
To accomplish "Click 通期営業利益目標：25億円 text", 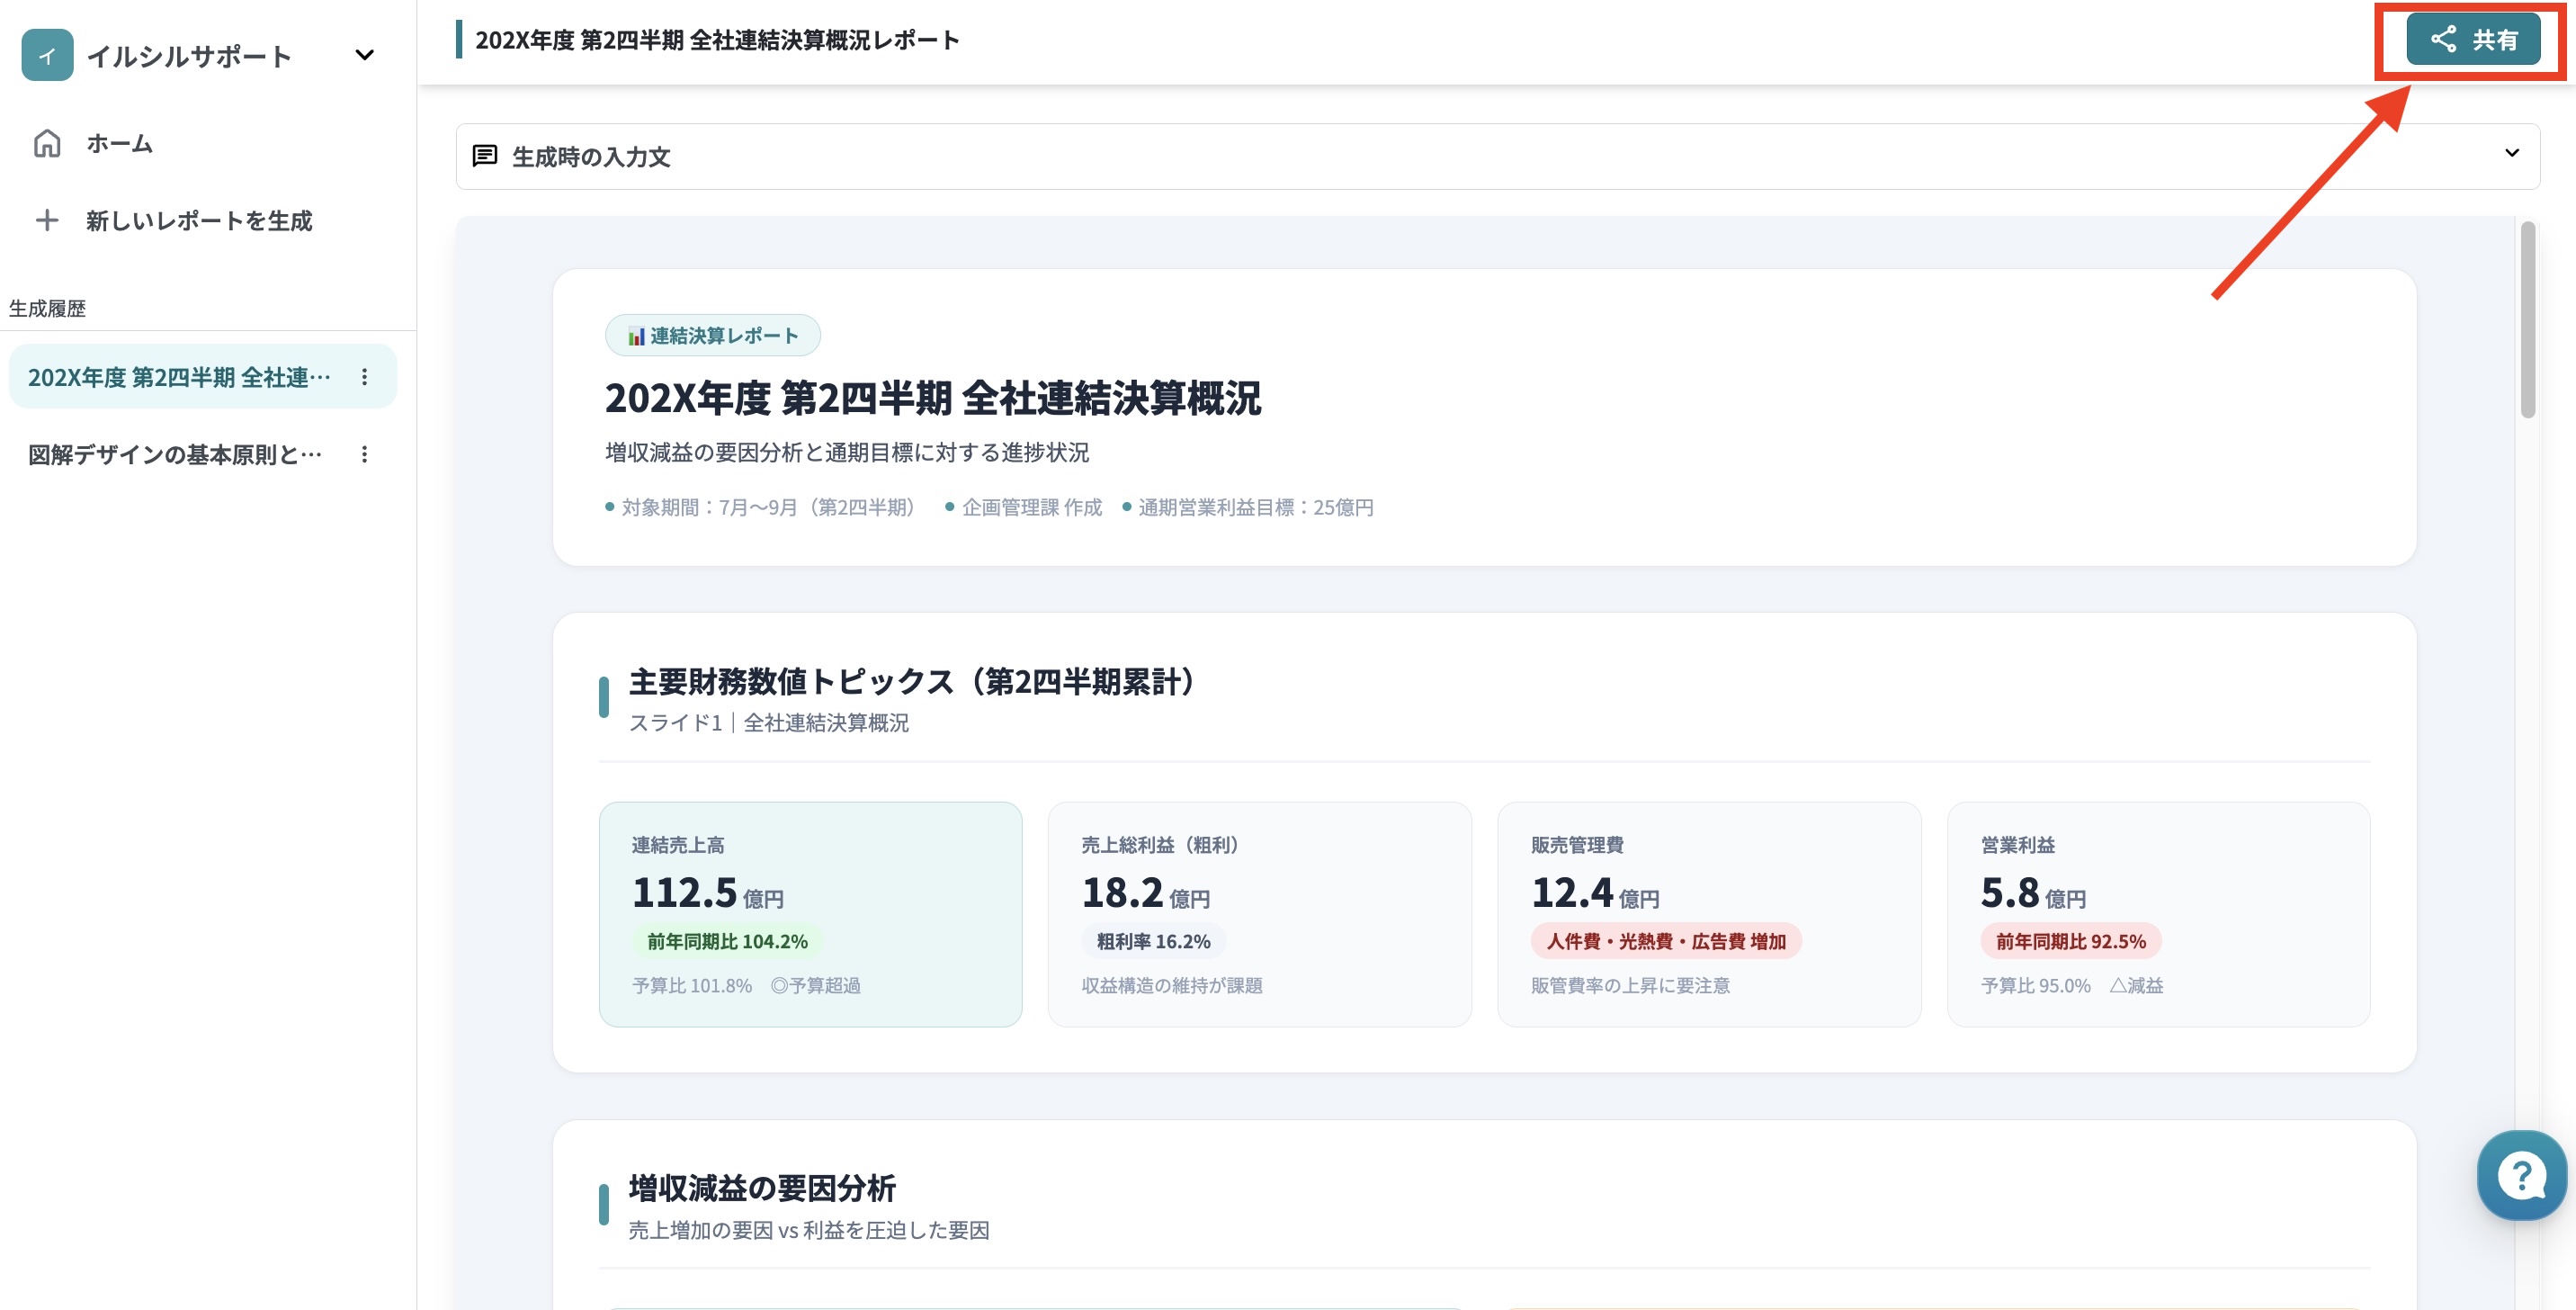I will tap(1256, 507).
